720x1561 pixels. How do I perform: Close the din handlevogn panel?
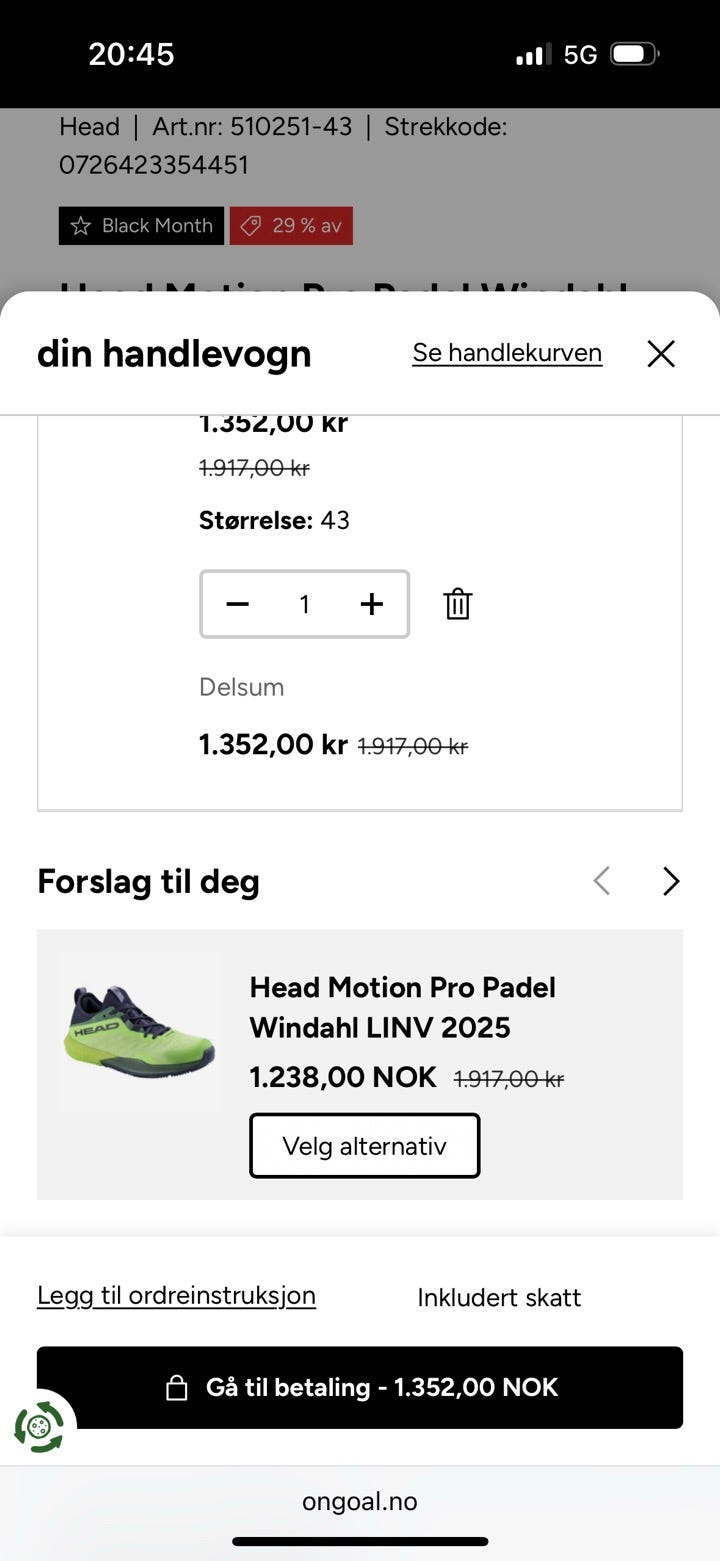point(661,353)
